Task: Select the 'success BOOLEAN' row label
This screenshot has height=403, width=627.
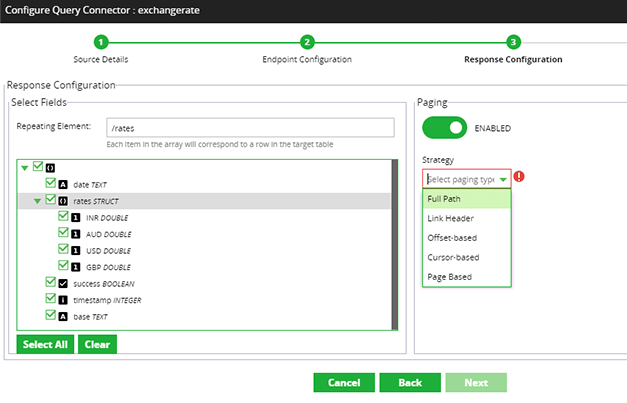Action: 104,284
